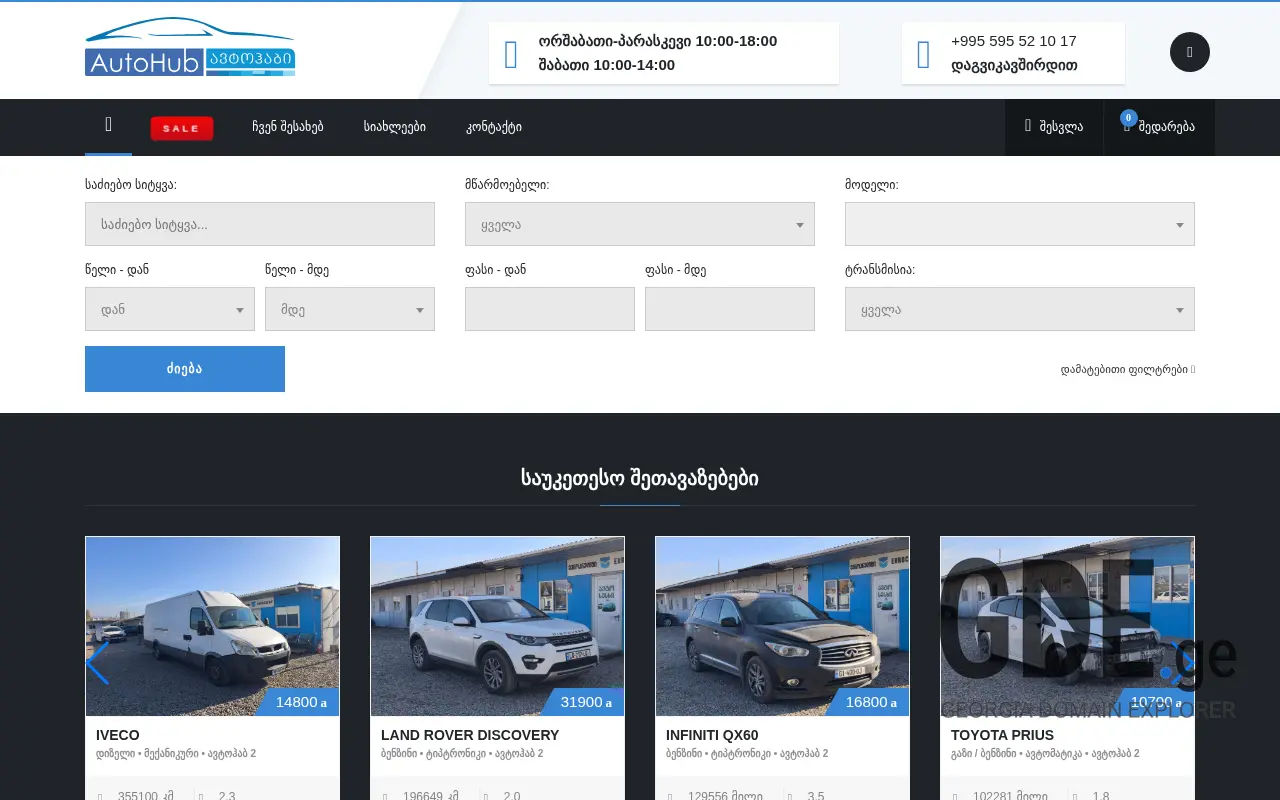Screen dimensions: 1280x800
Task: Open the მოდელი dropdown
Action: point(1019,224)
